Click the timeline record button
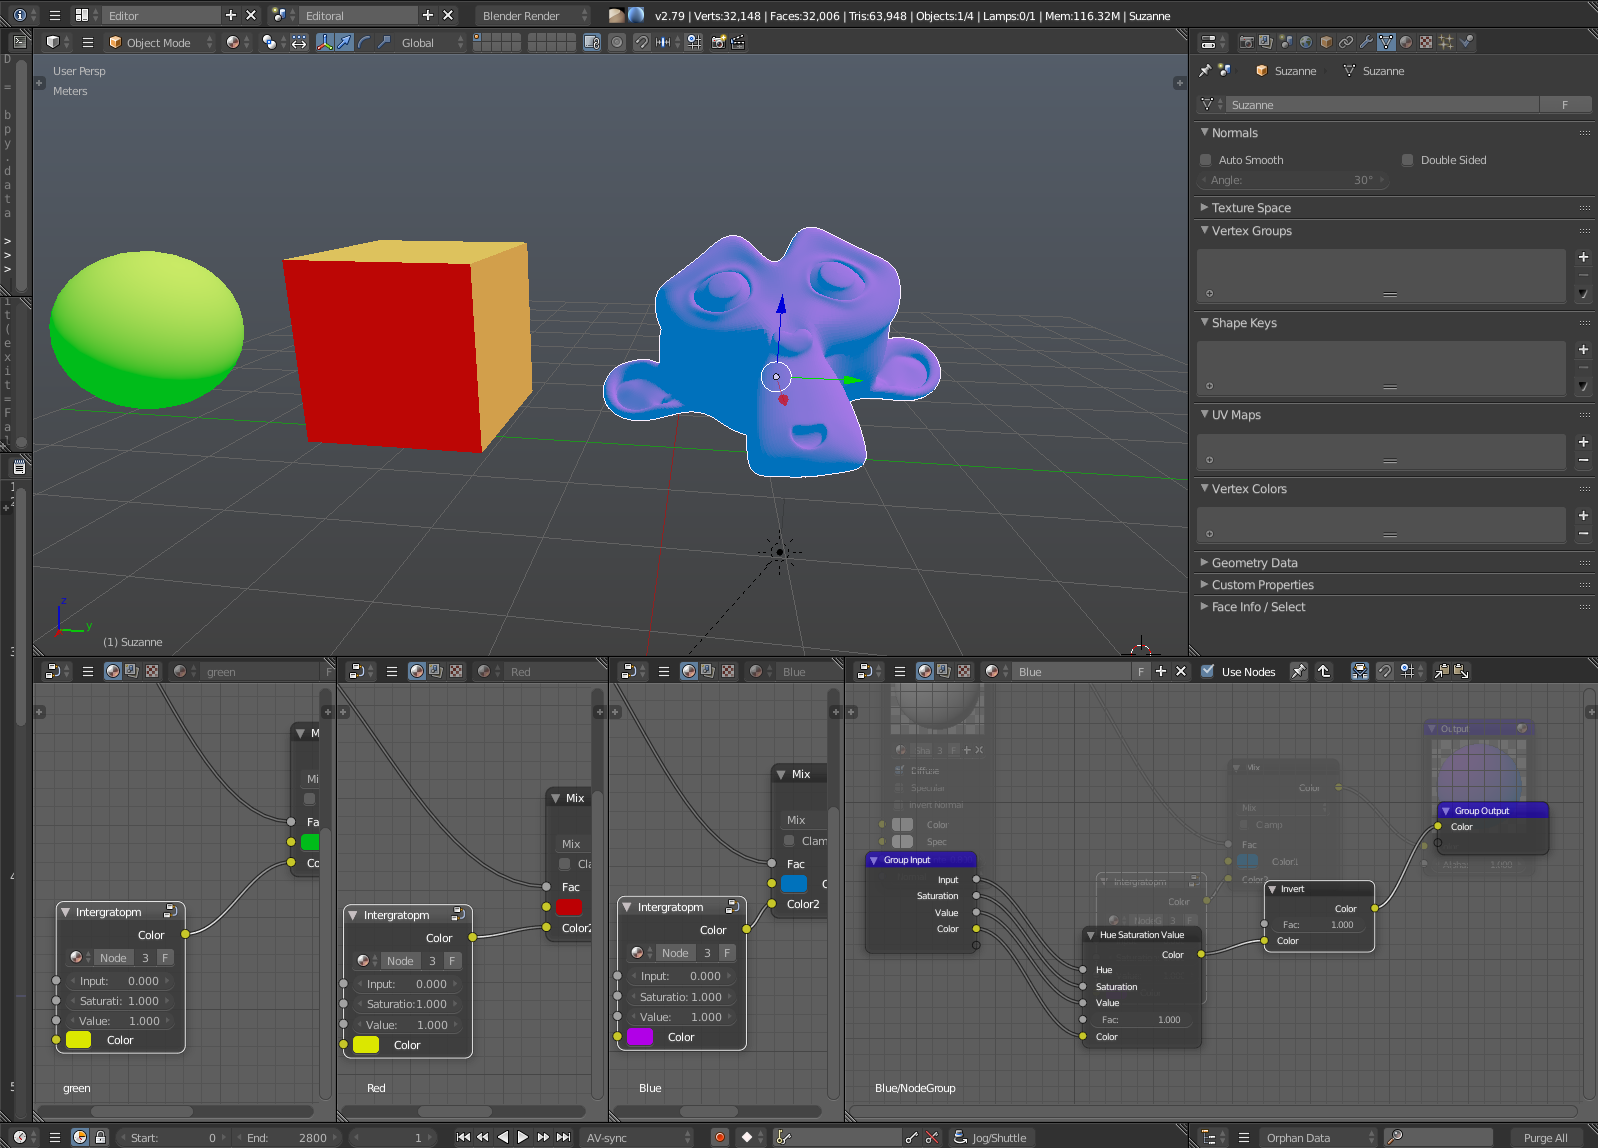 pyautogui.click(x=719, y=1137)
